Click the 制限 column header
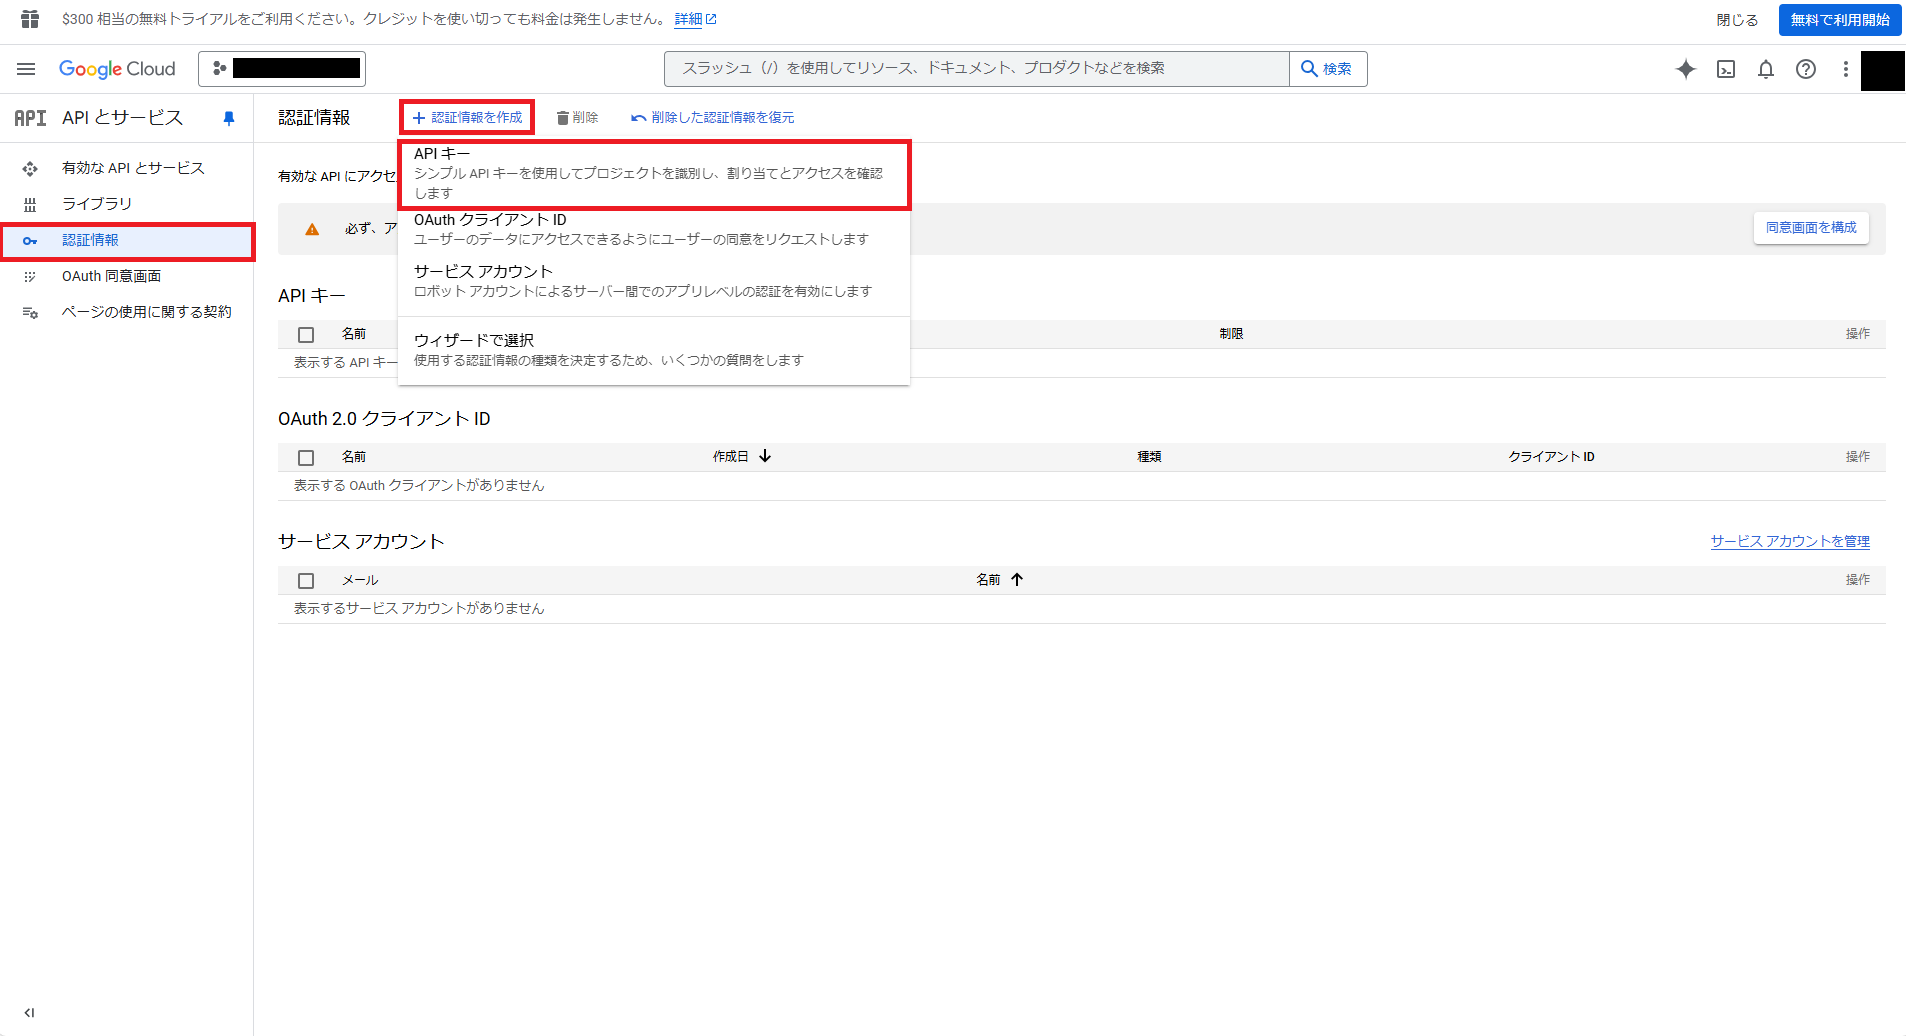 click(x=1231, y=334)
